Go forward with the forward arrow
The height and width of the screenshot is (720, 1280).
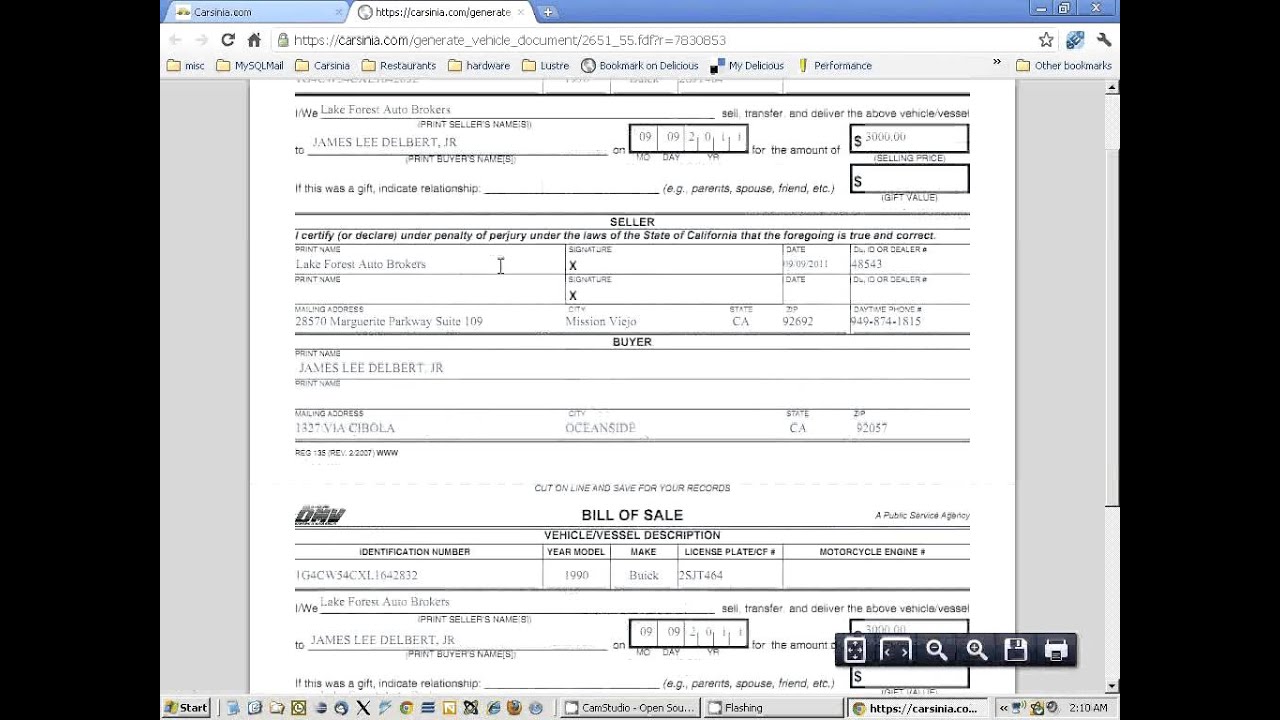coord(202,40)
